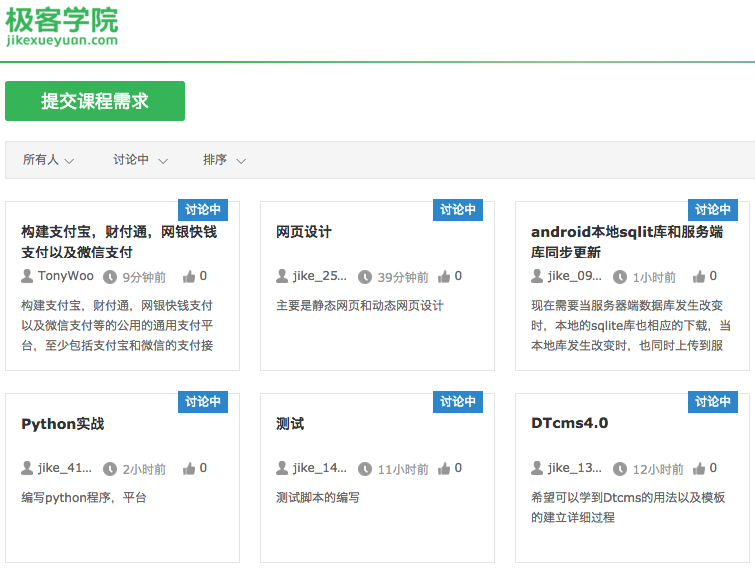Click username TonyWoo on first card

(x=66, y=276)
